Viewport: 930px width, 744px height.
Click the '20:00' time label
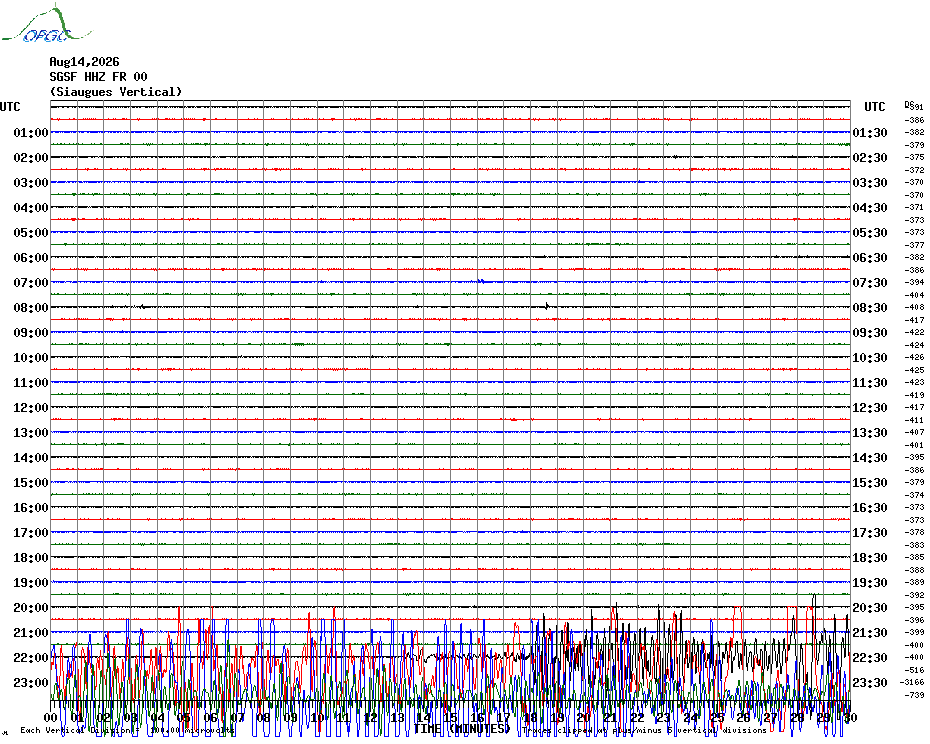(31, 608)
